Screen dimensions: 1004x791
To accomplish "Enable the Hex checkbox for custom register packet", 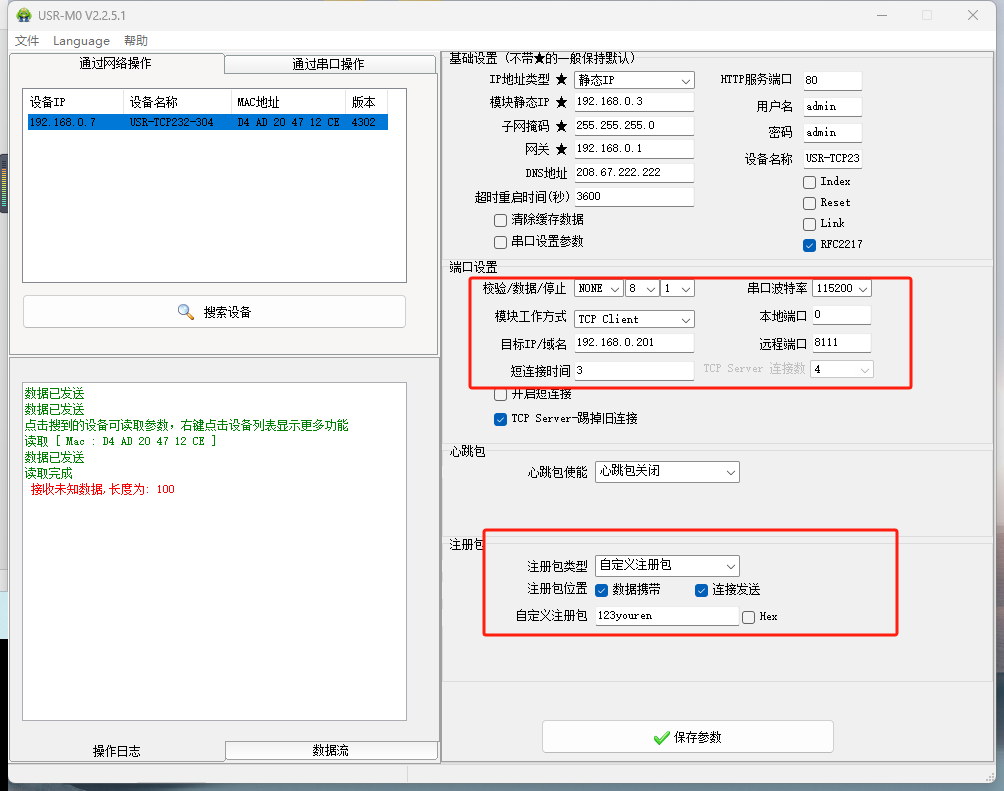I will [749, 617].
